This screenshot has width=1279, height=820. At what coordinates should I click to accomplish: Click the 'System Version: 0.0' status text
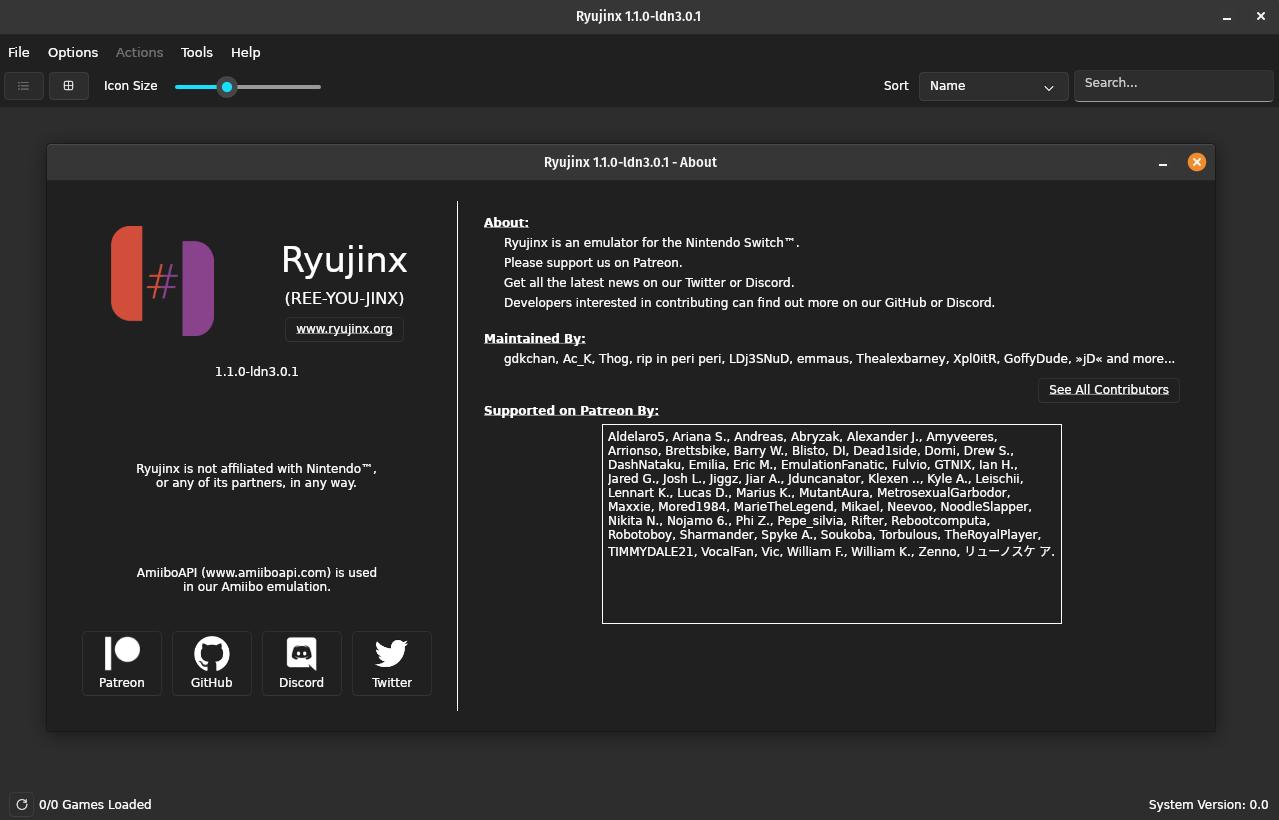(1208, 804)
